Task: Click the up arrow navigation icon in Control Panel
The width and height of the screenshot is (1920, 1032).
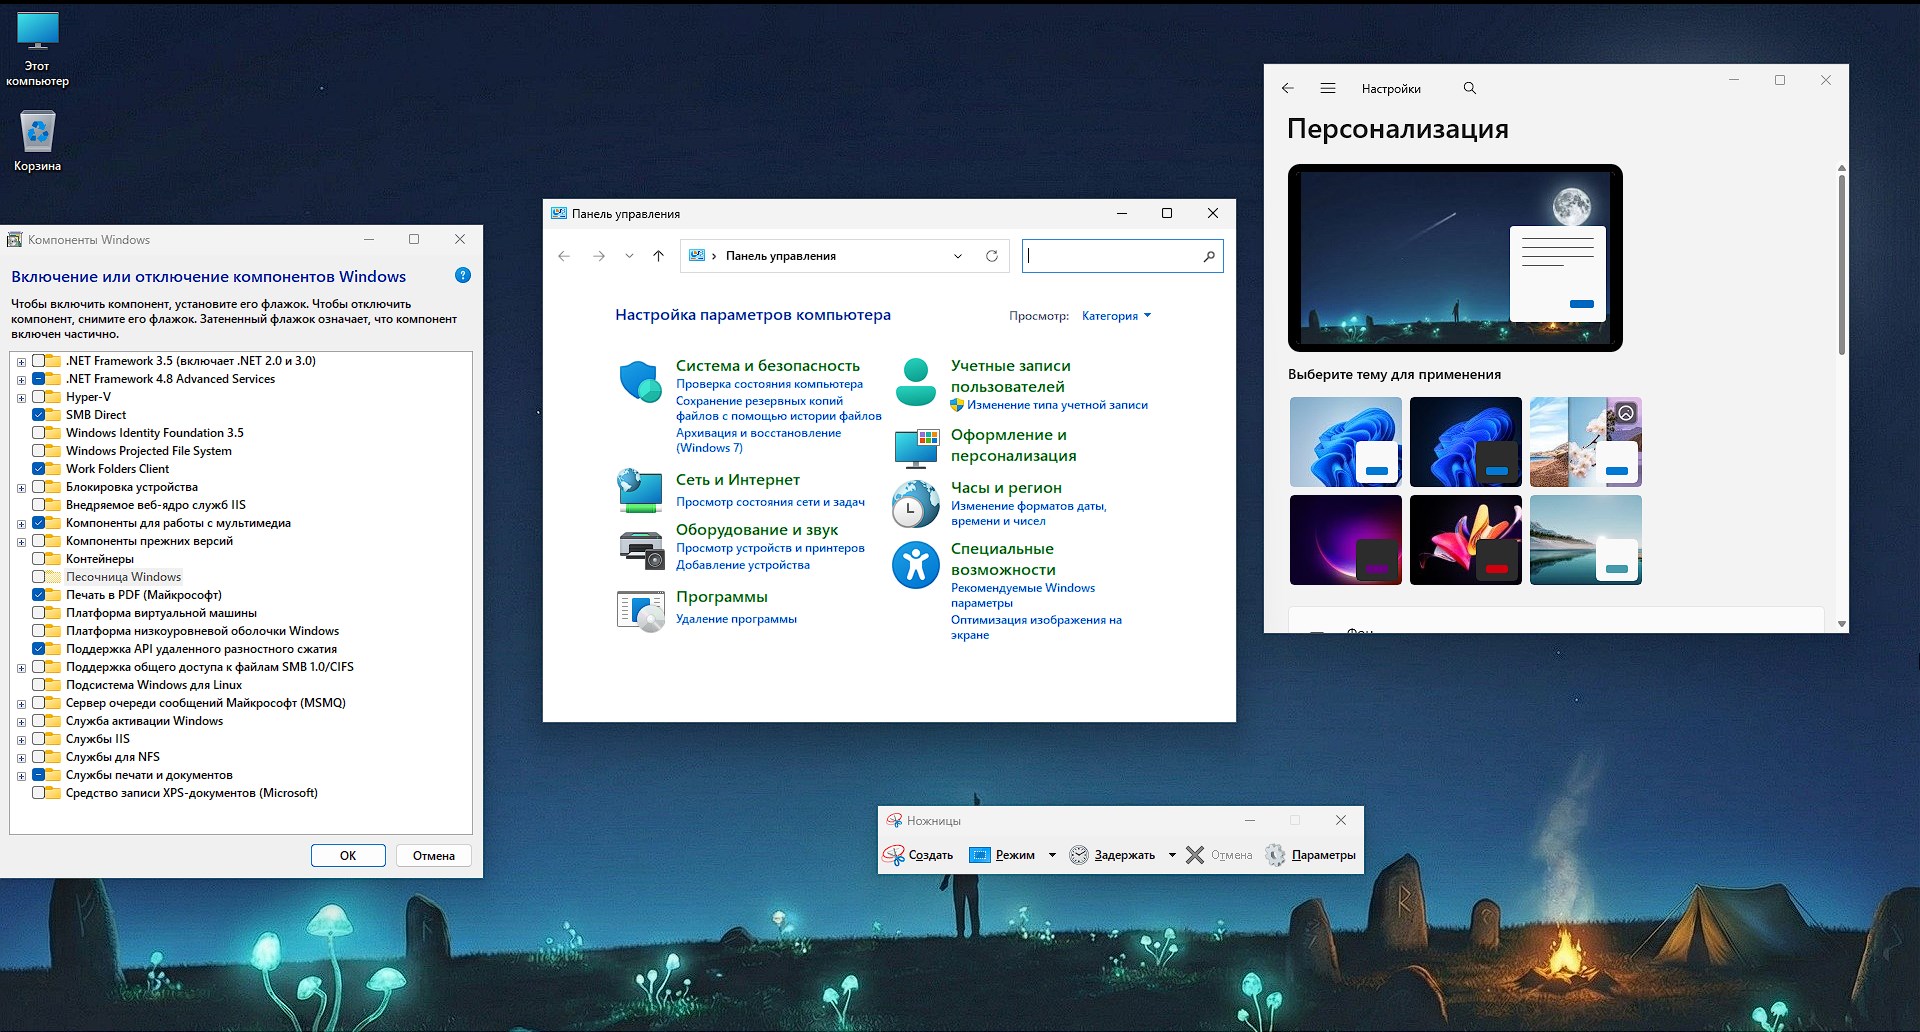Action: pyautogui.click(x=658, y=256)
